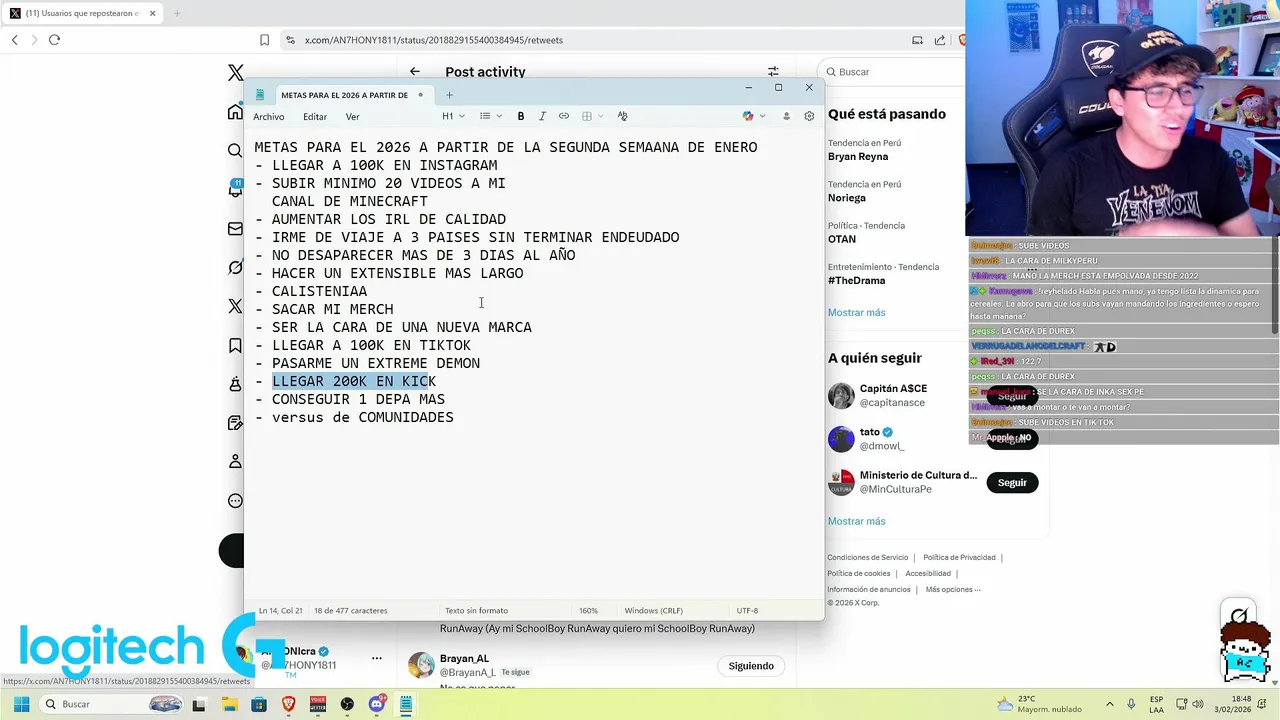Open the Archivo menu
1280x720 pixels.
268,117
